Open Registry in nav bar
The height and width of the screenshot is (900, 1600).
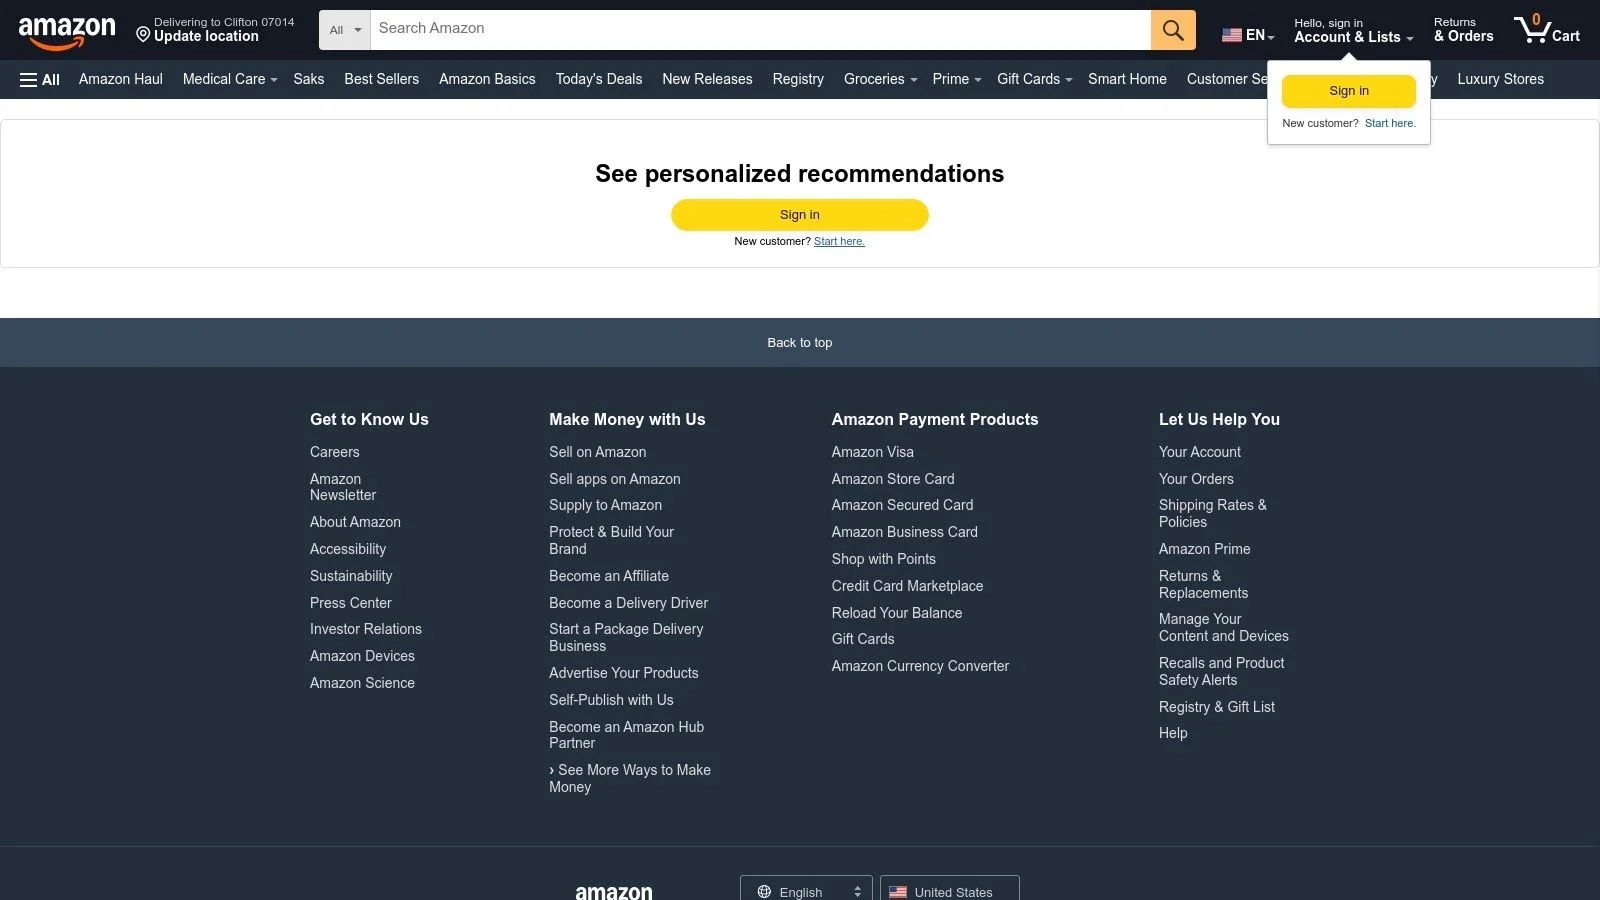pos(798,79)
